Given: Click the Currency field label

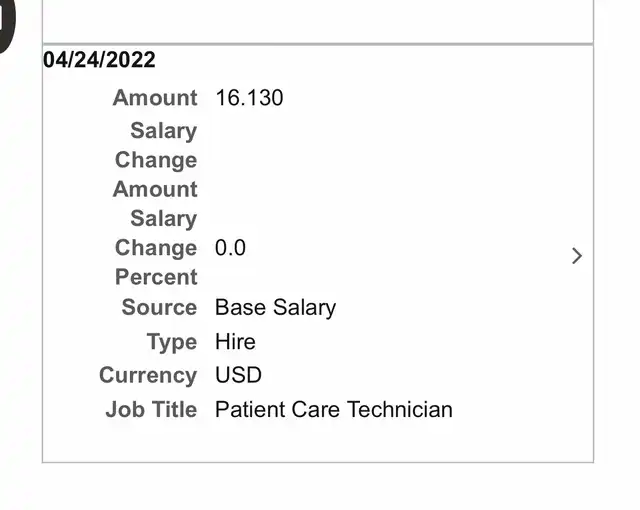Looking at the screenshot, I should (x=148, y=376).
